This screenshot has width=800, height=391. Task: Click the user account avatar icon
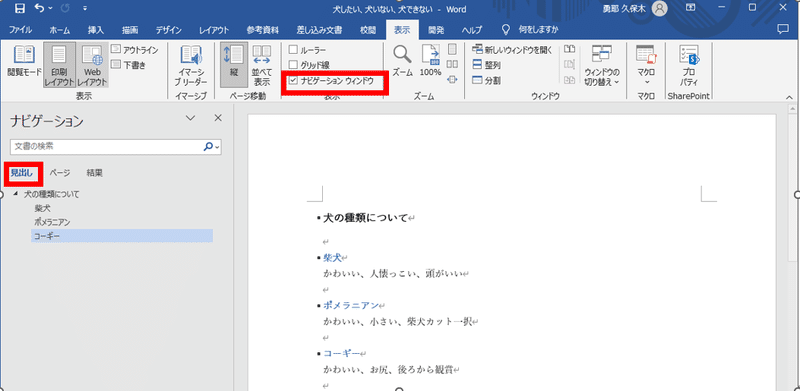click(660, 8)
